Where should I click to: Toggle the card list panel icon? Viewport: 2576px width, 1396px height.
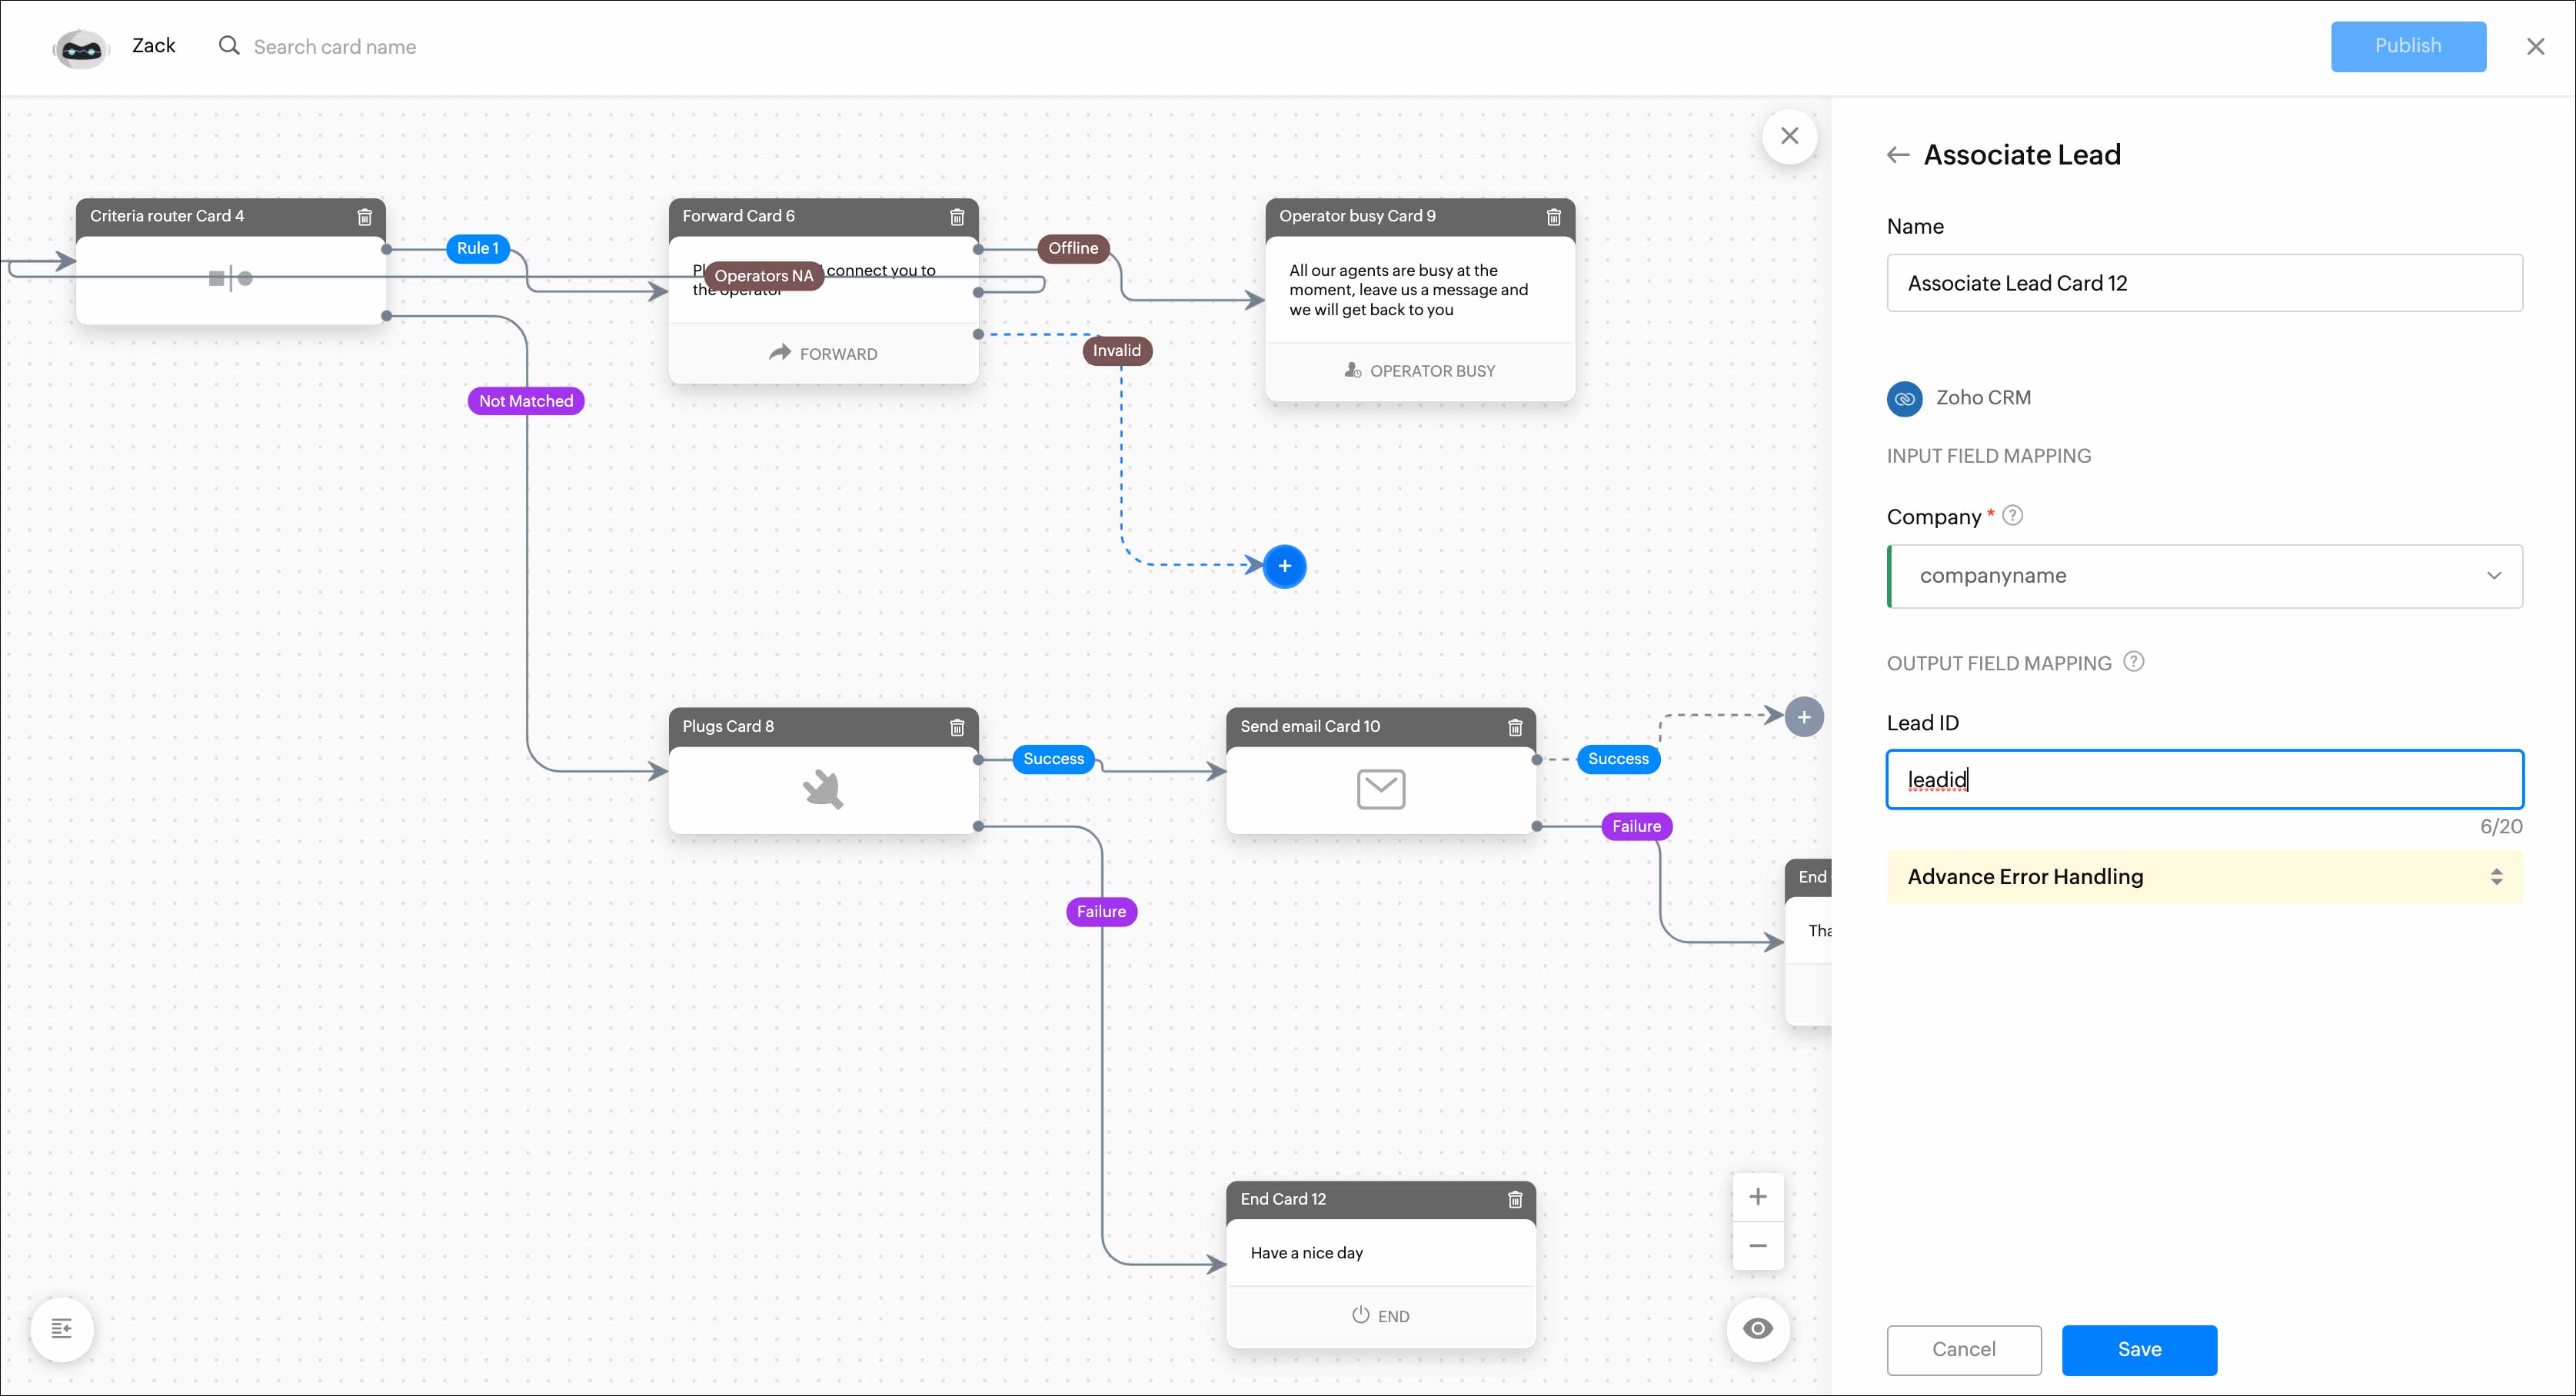coord(62,1328)
